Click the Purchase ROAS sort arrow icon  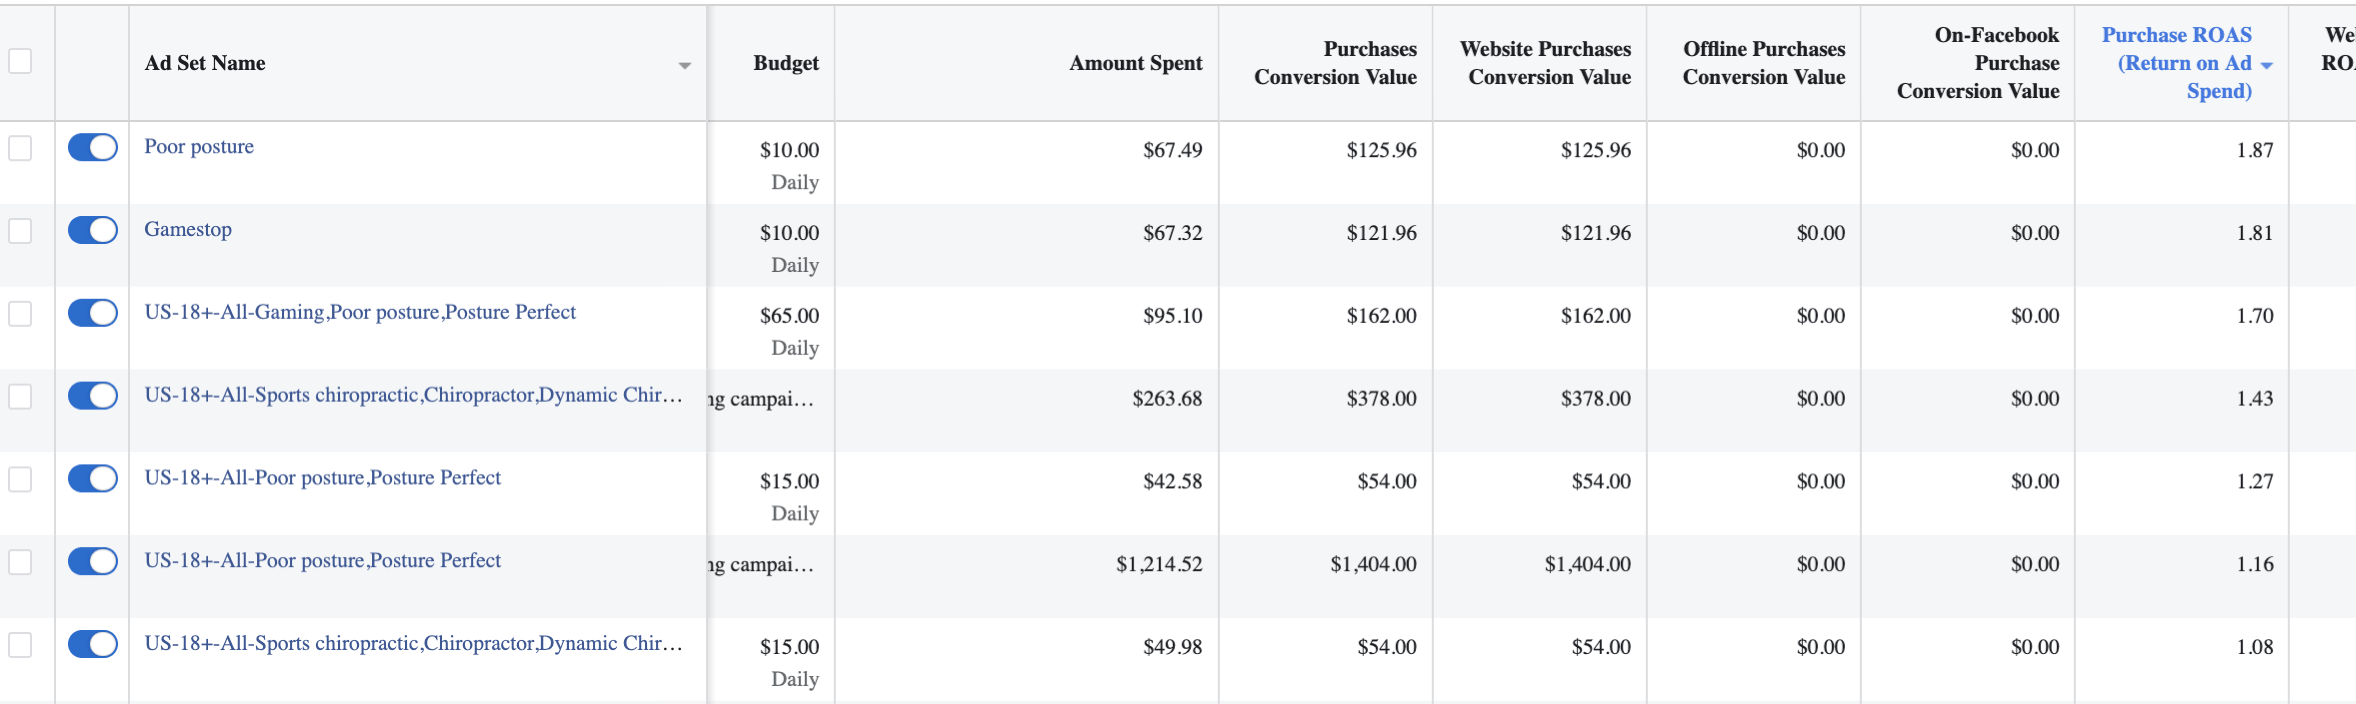click(2267, 65)
